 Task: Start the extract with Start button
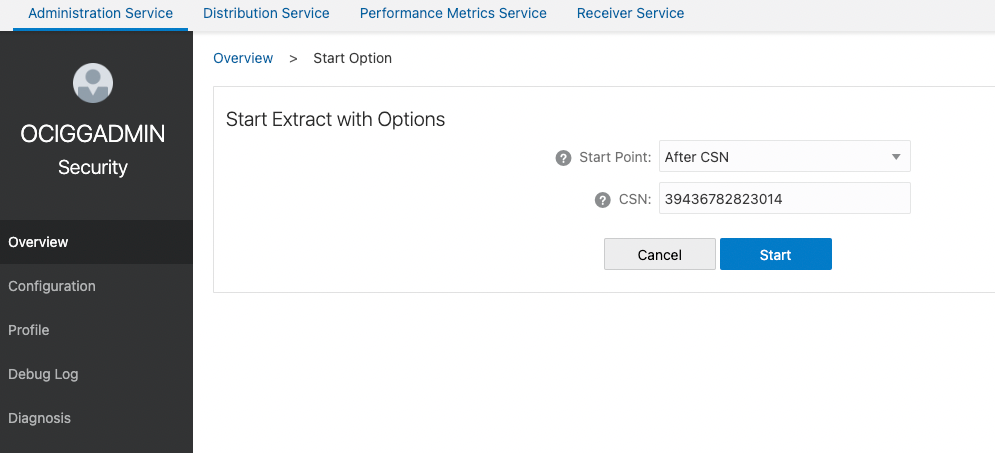775,254
